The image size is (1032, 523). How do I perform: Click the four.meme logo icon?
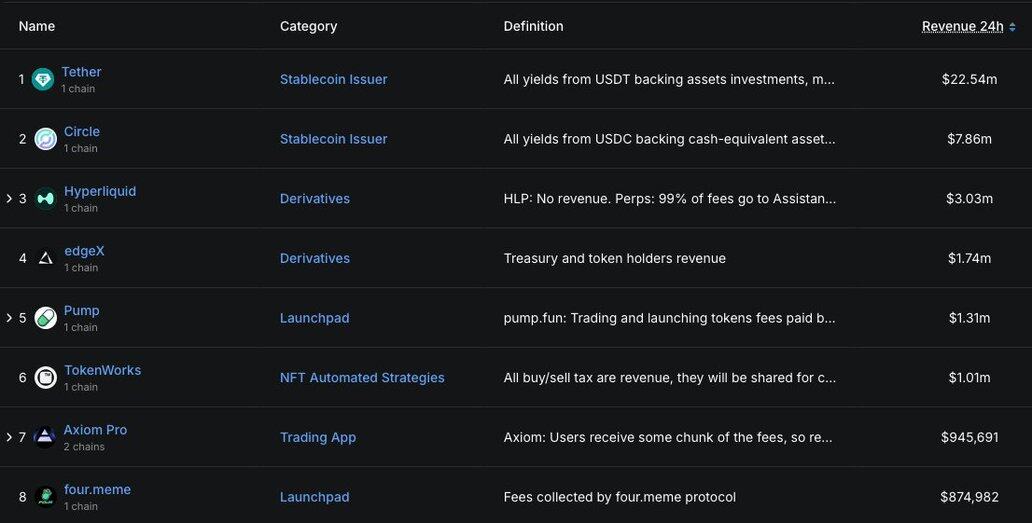pyautogui.click(x=45, y=497)
